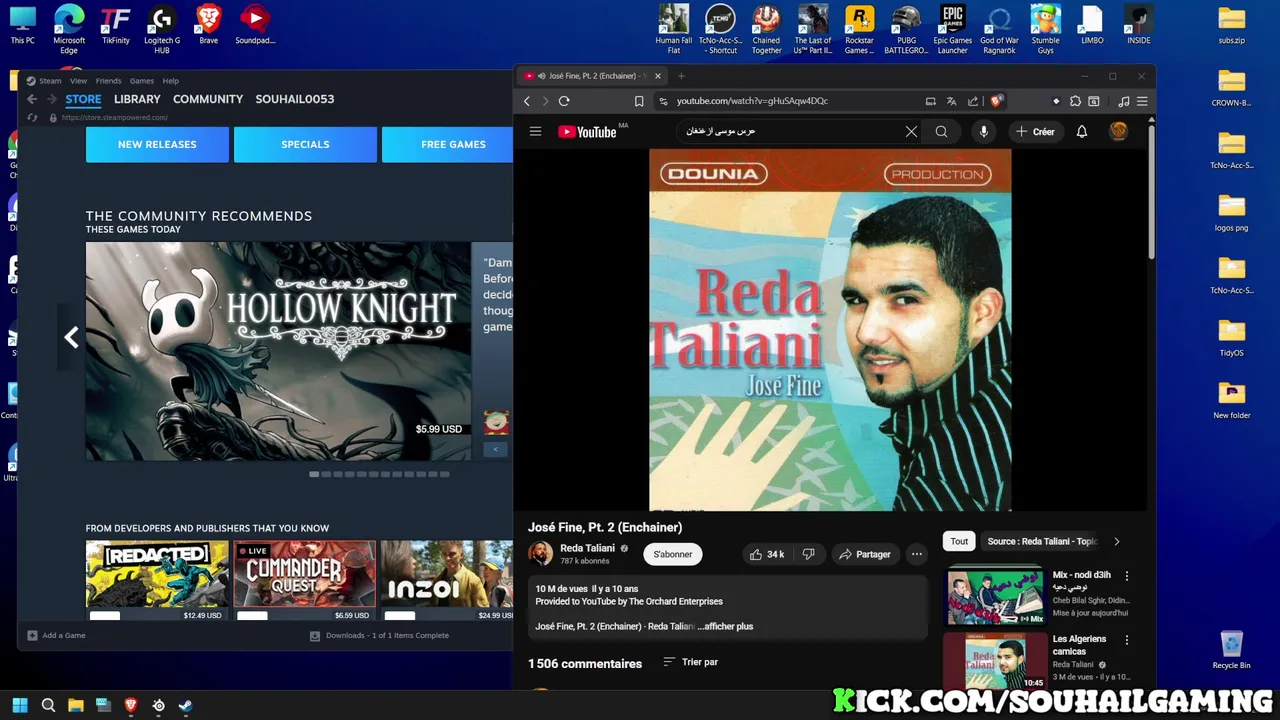Image resolution: width=1280 pixels, height=720 pixels.
Task: Advance the filter chips with right chevron
Action: [x=1117, y=541]
